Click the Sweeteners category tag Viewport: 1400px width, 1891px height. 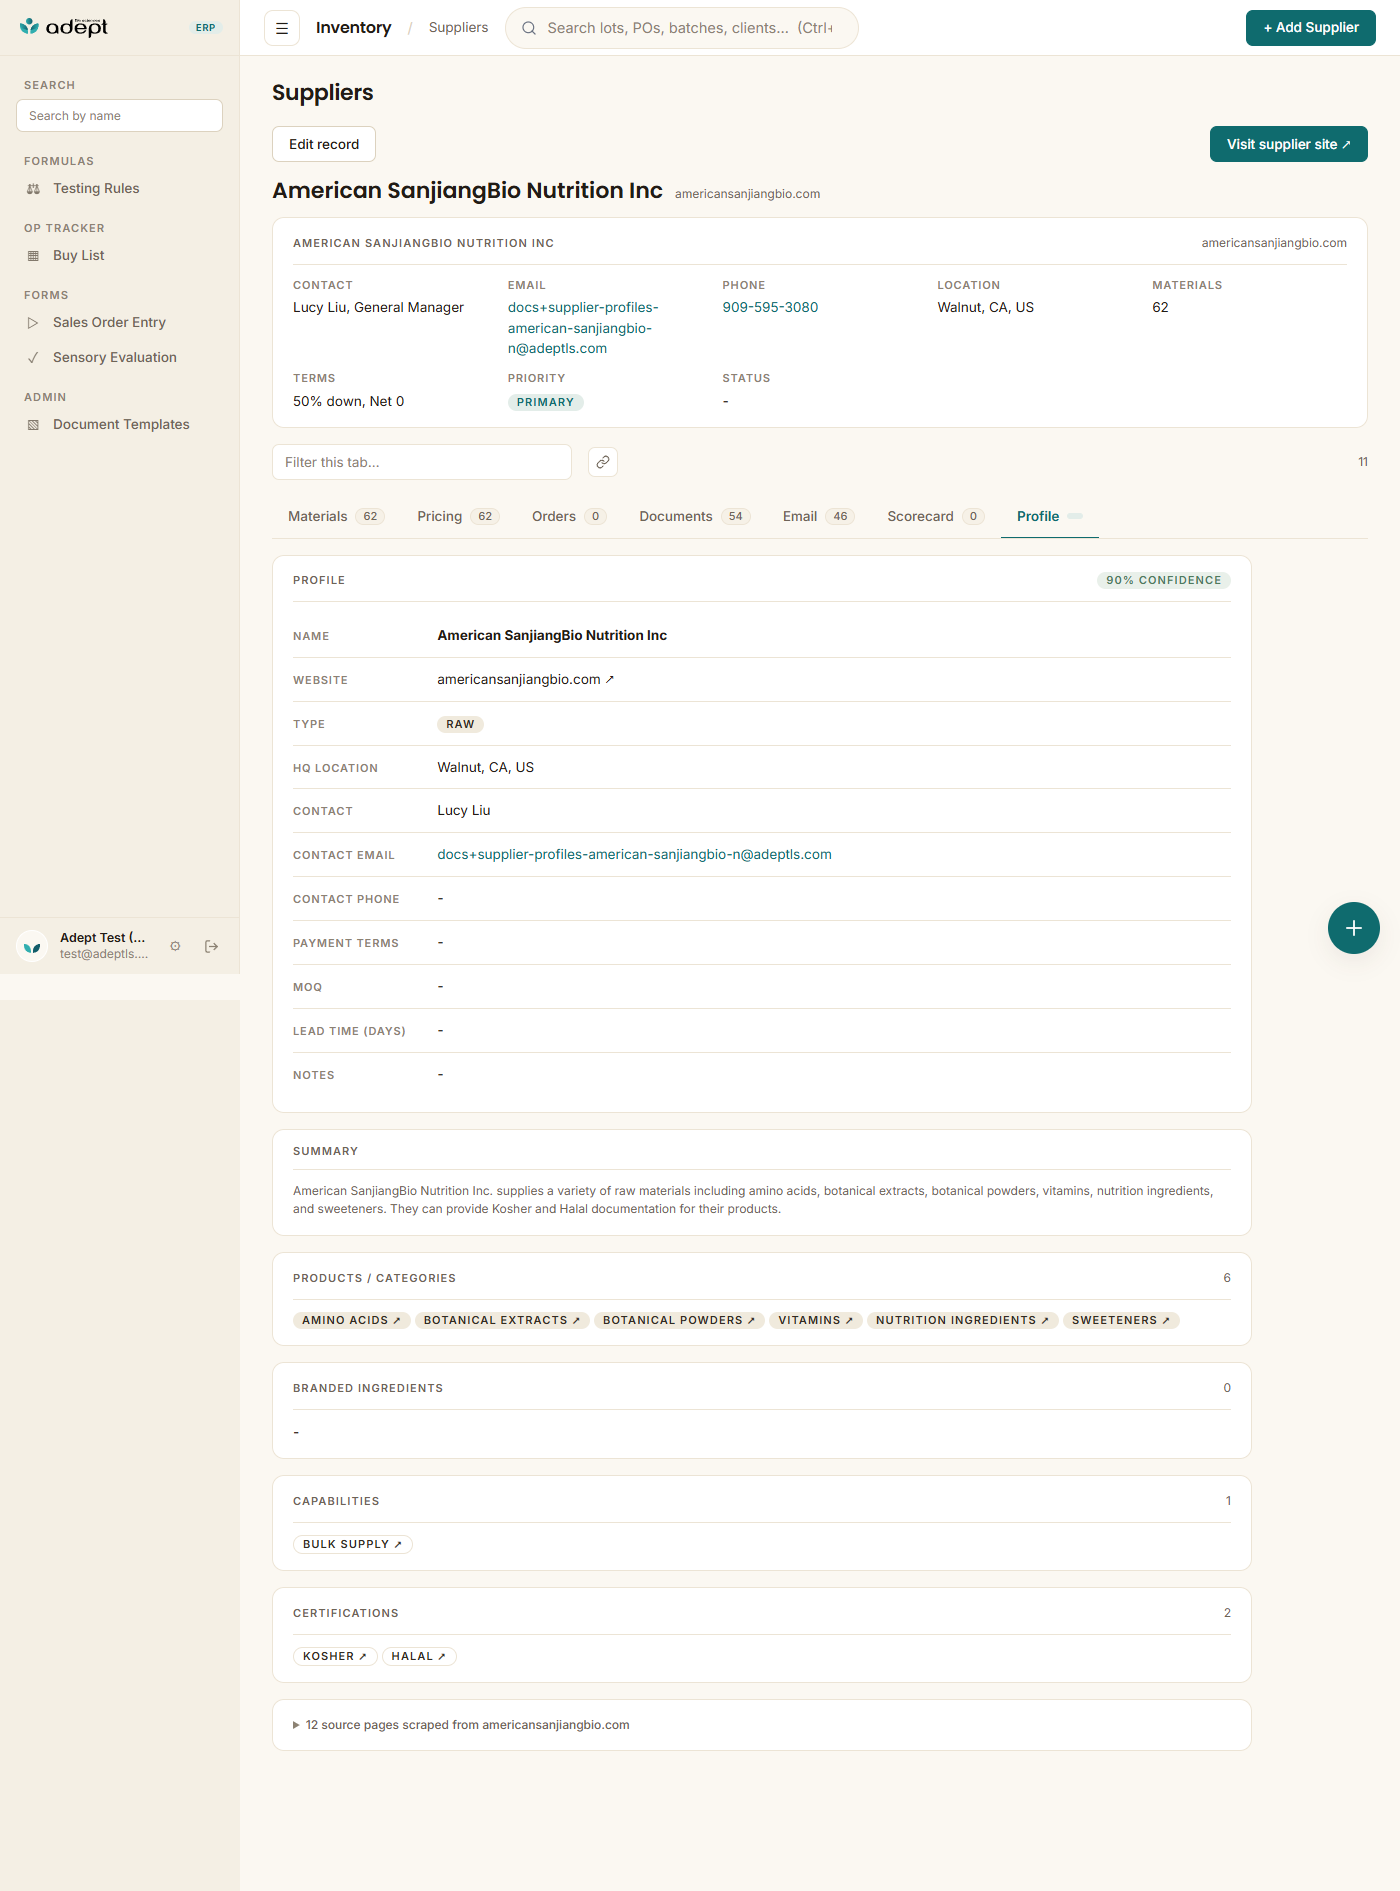tap(1121, 1320)
